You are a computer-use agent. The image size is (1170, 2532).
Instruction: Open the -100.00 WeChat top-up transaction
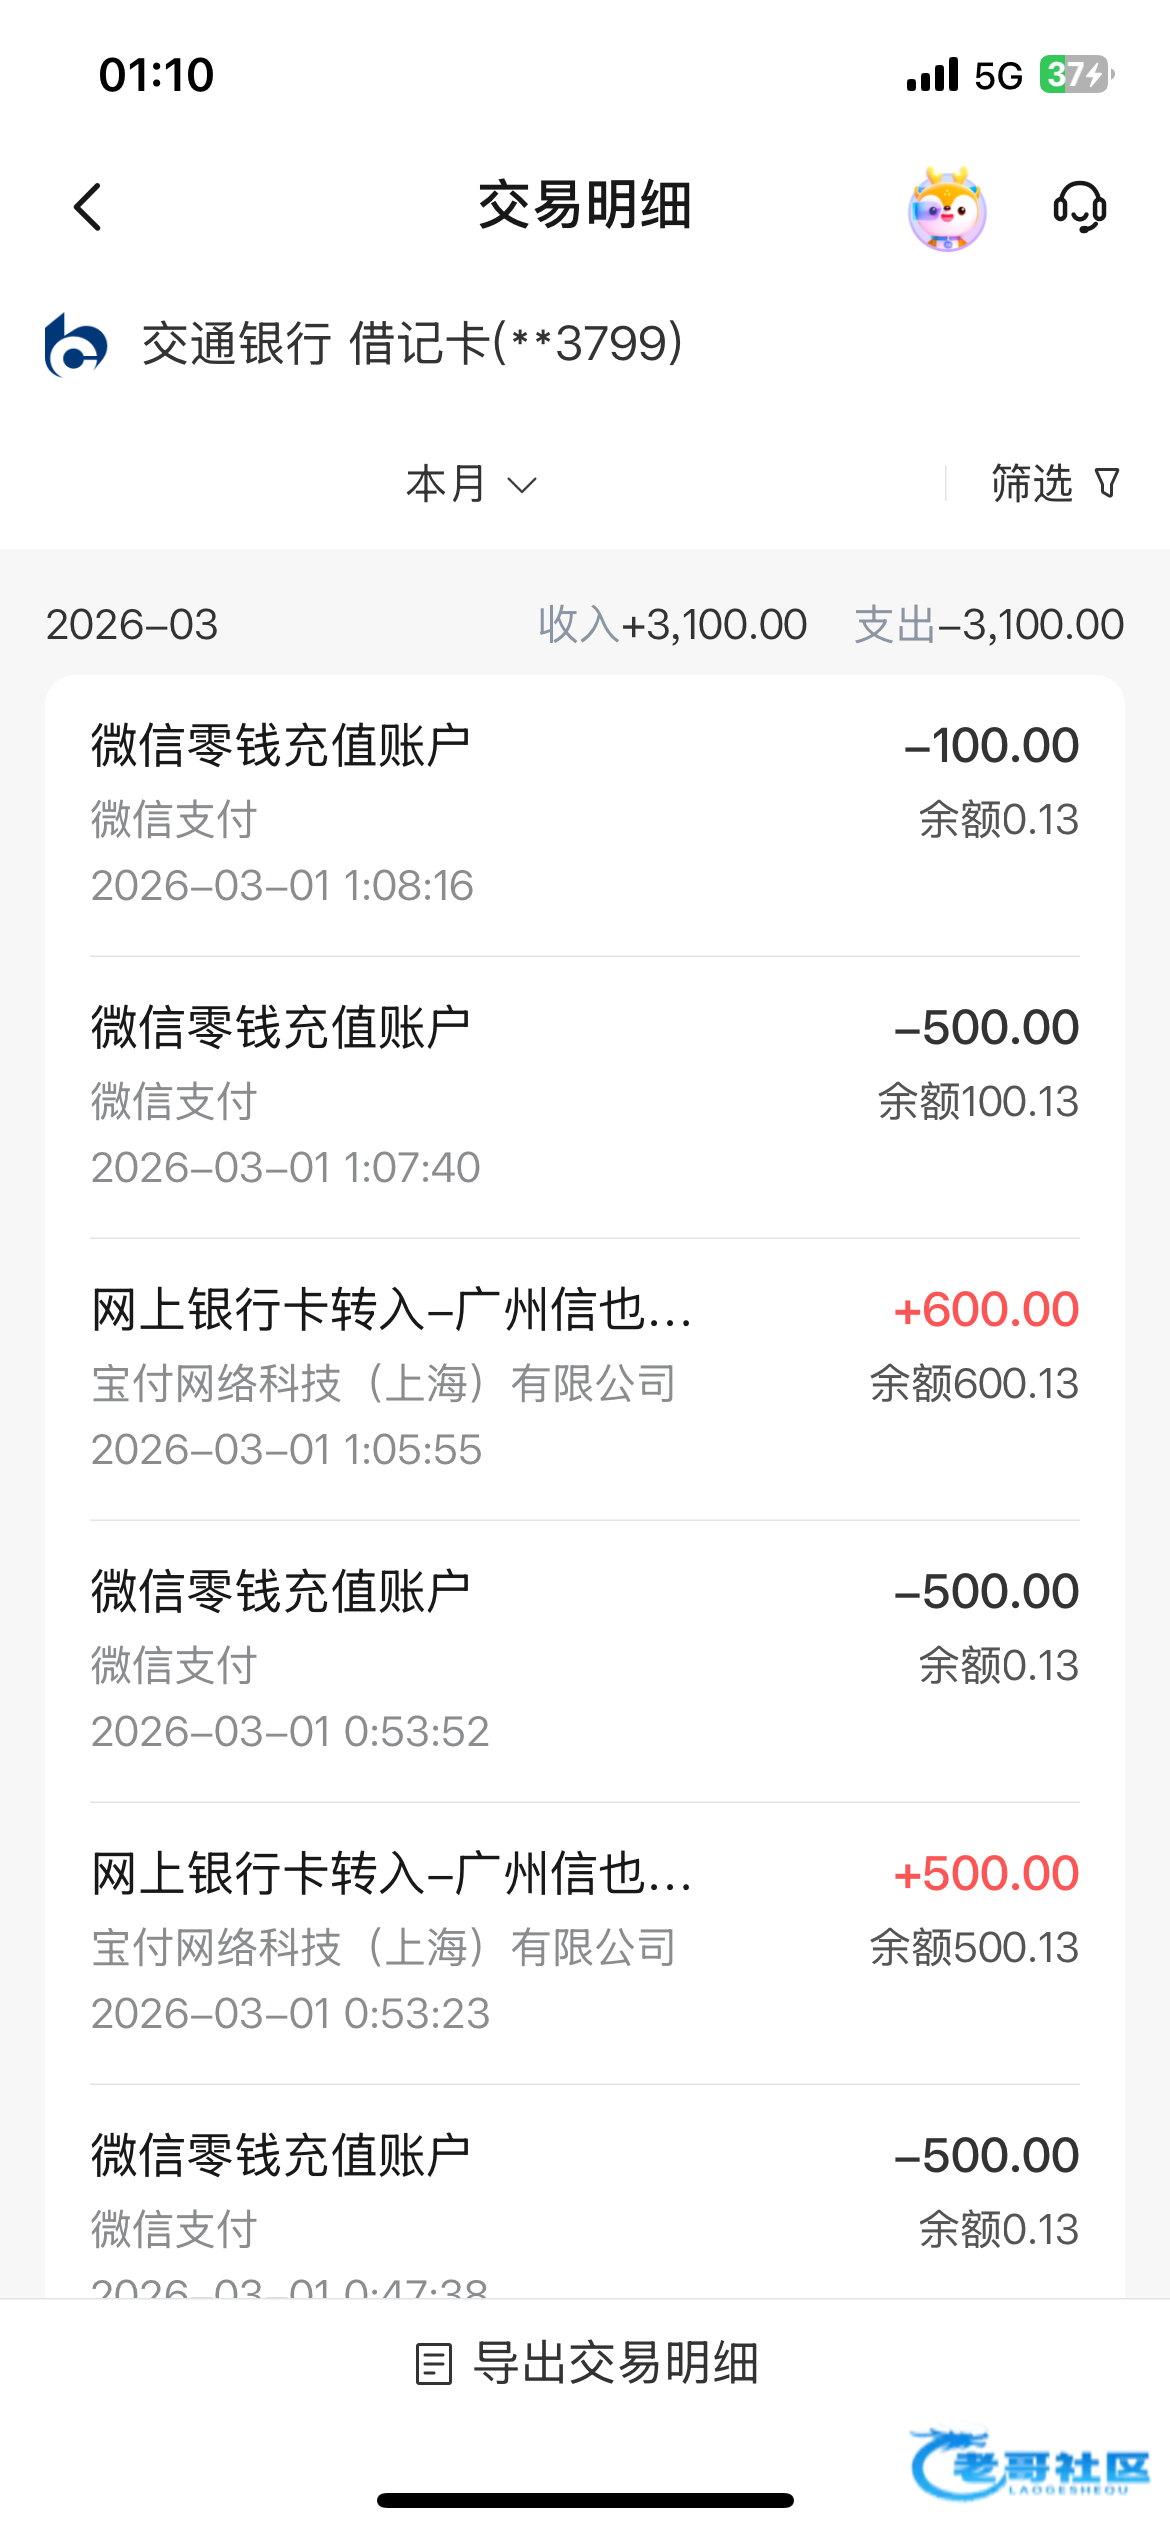click(x=585, y=815)
